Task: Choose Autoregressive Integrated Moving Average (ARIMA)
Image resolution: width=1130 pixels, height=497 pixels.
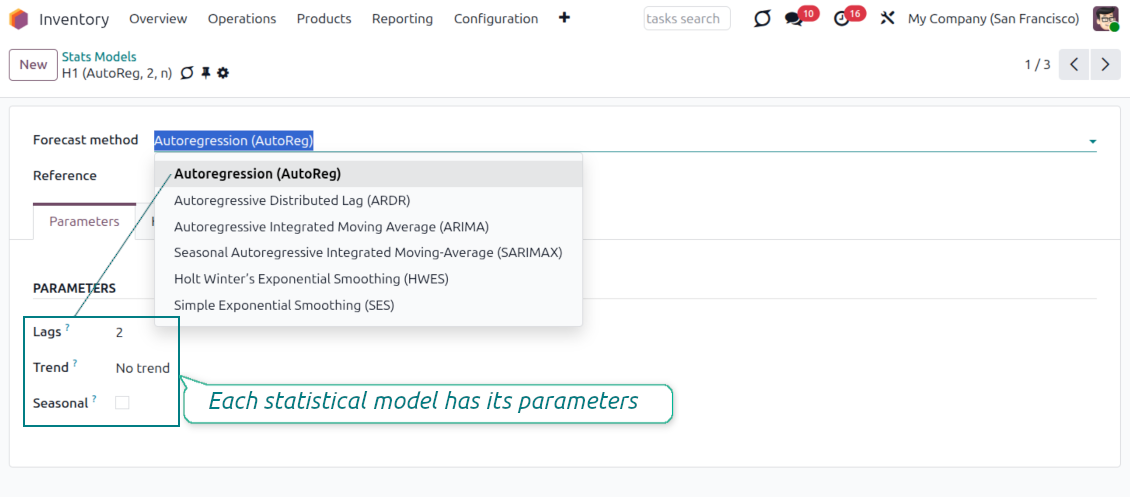Action: click(x=368, y=227)
